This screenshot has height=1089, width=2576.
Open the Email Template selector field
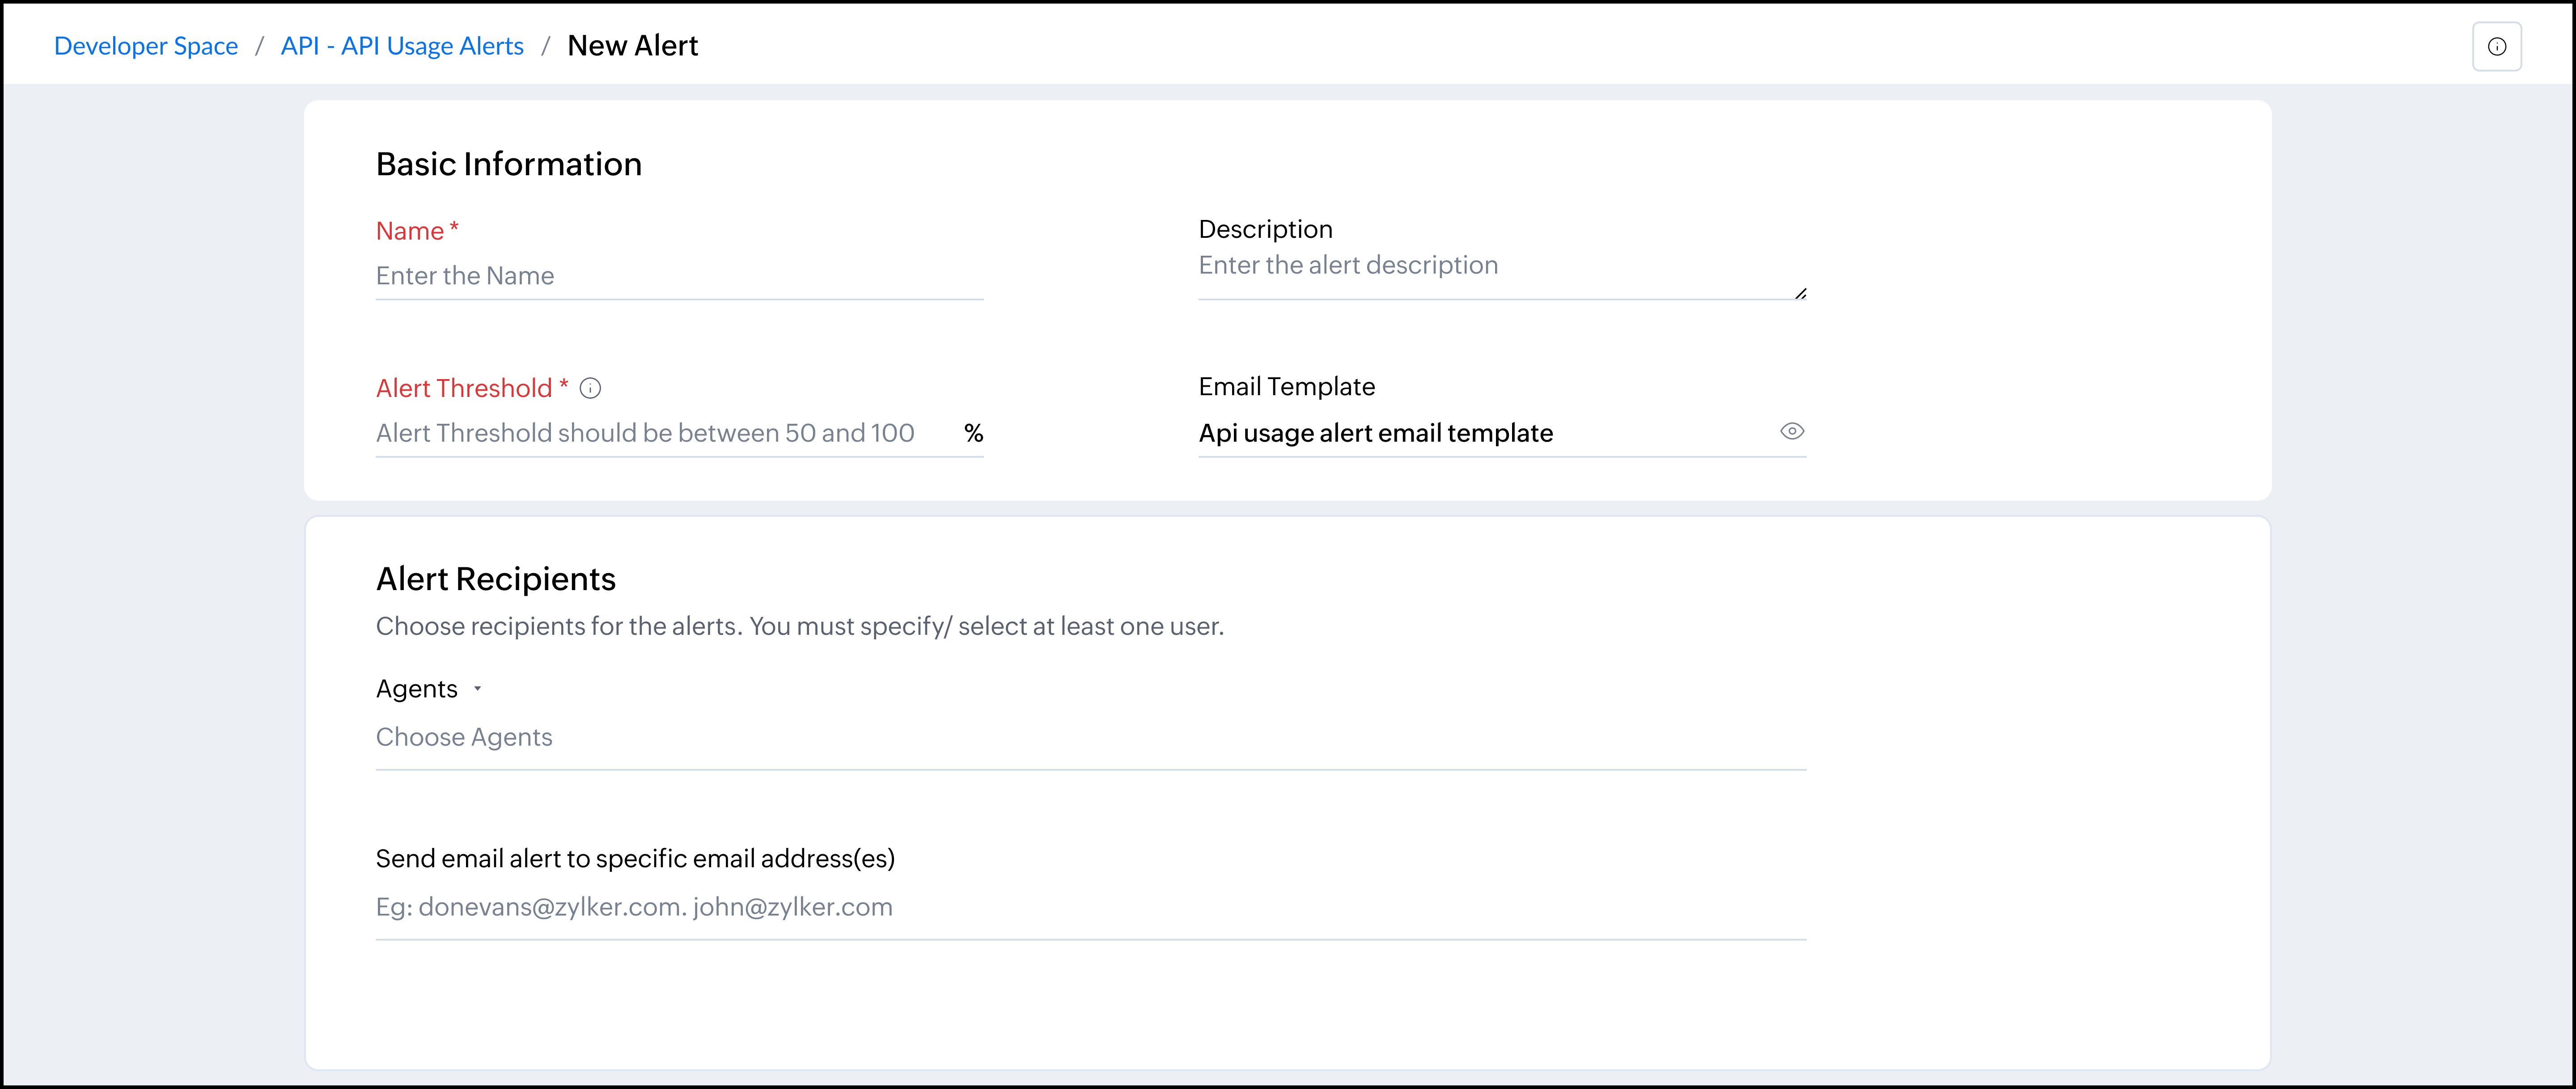[x=1480, y=433]
